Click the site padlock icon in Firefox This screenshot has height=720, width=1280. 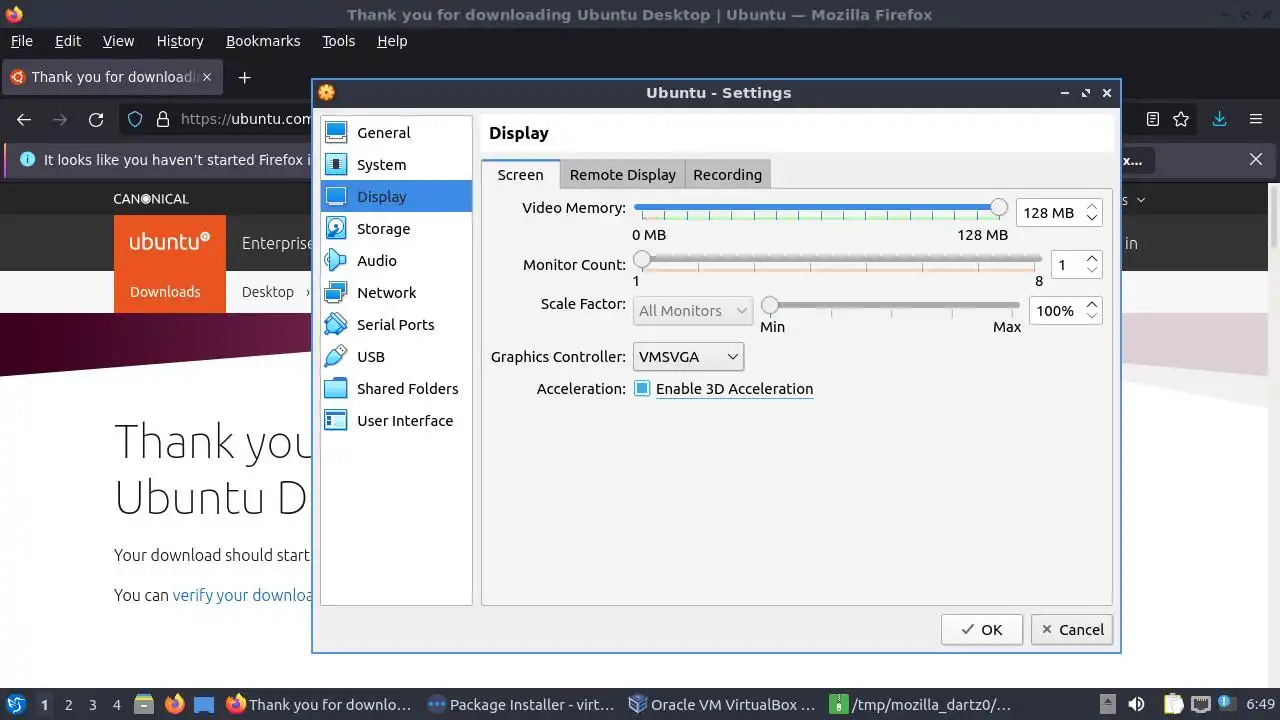163,119
